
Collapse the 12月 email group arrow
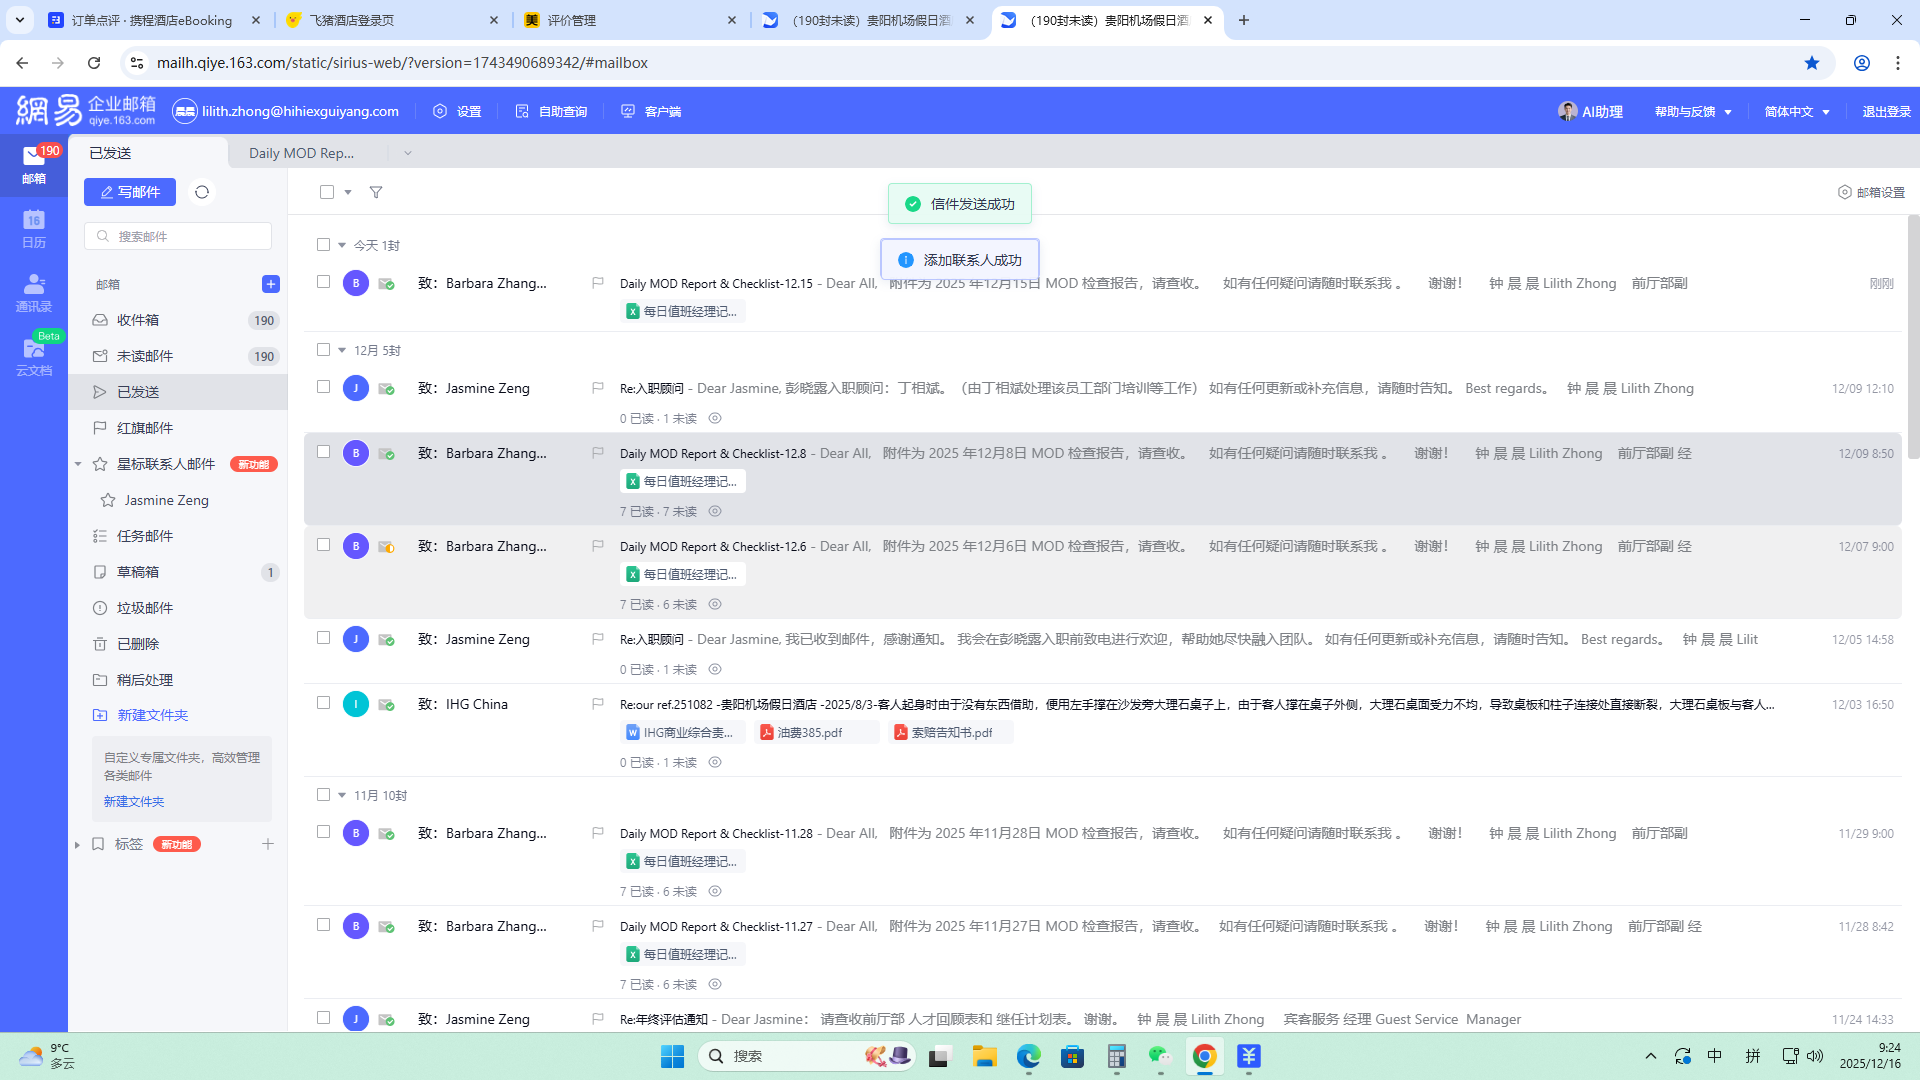[x=342, y=350]
